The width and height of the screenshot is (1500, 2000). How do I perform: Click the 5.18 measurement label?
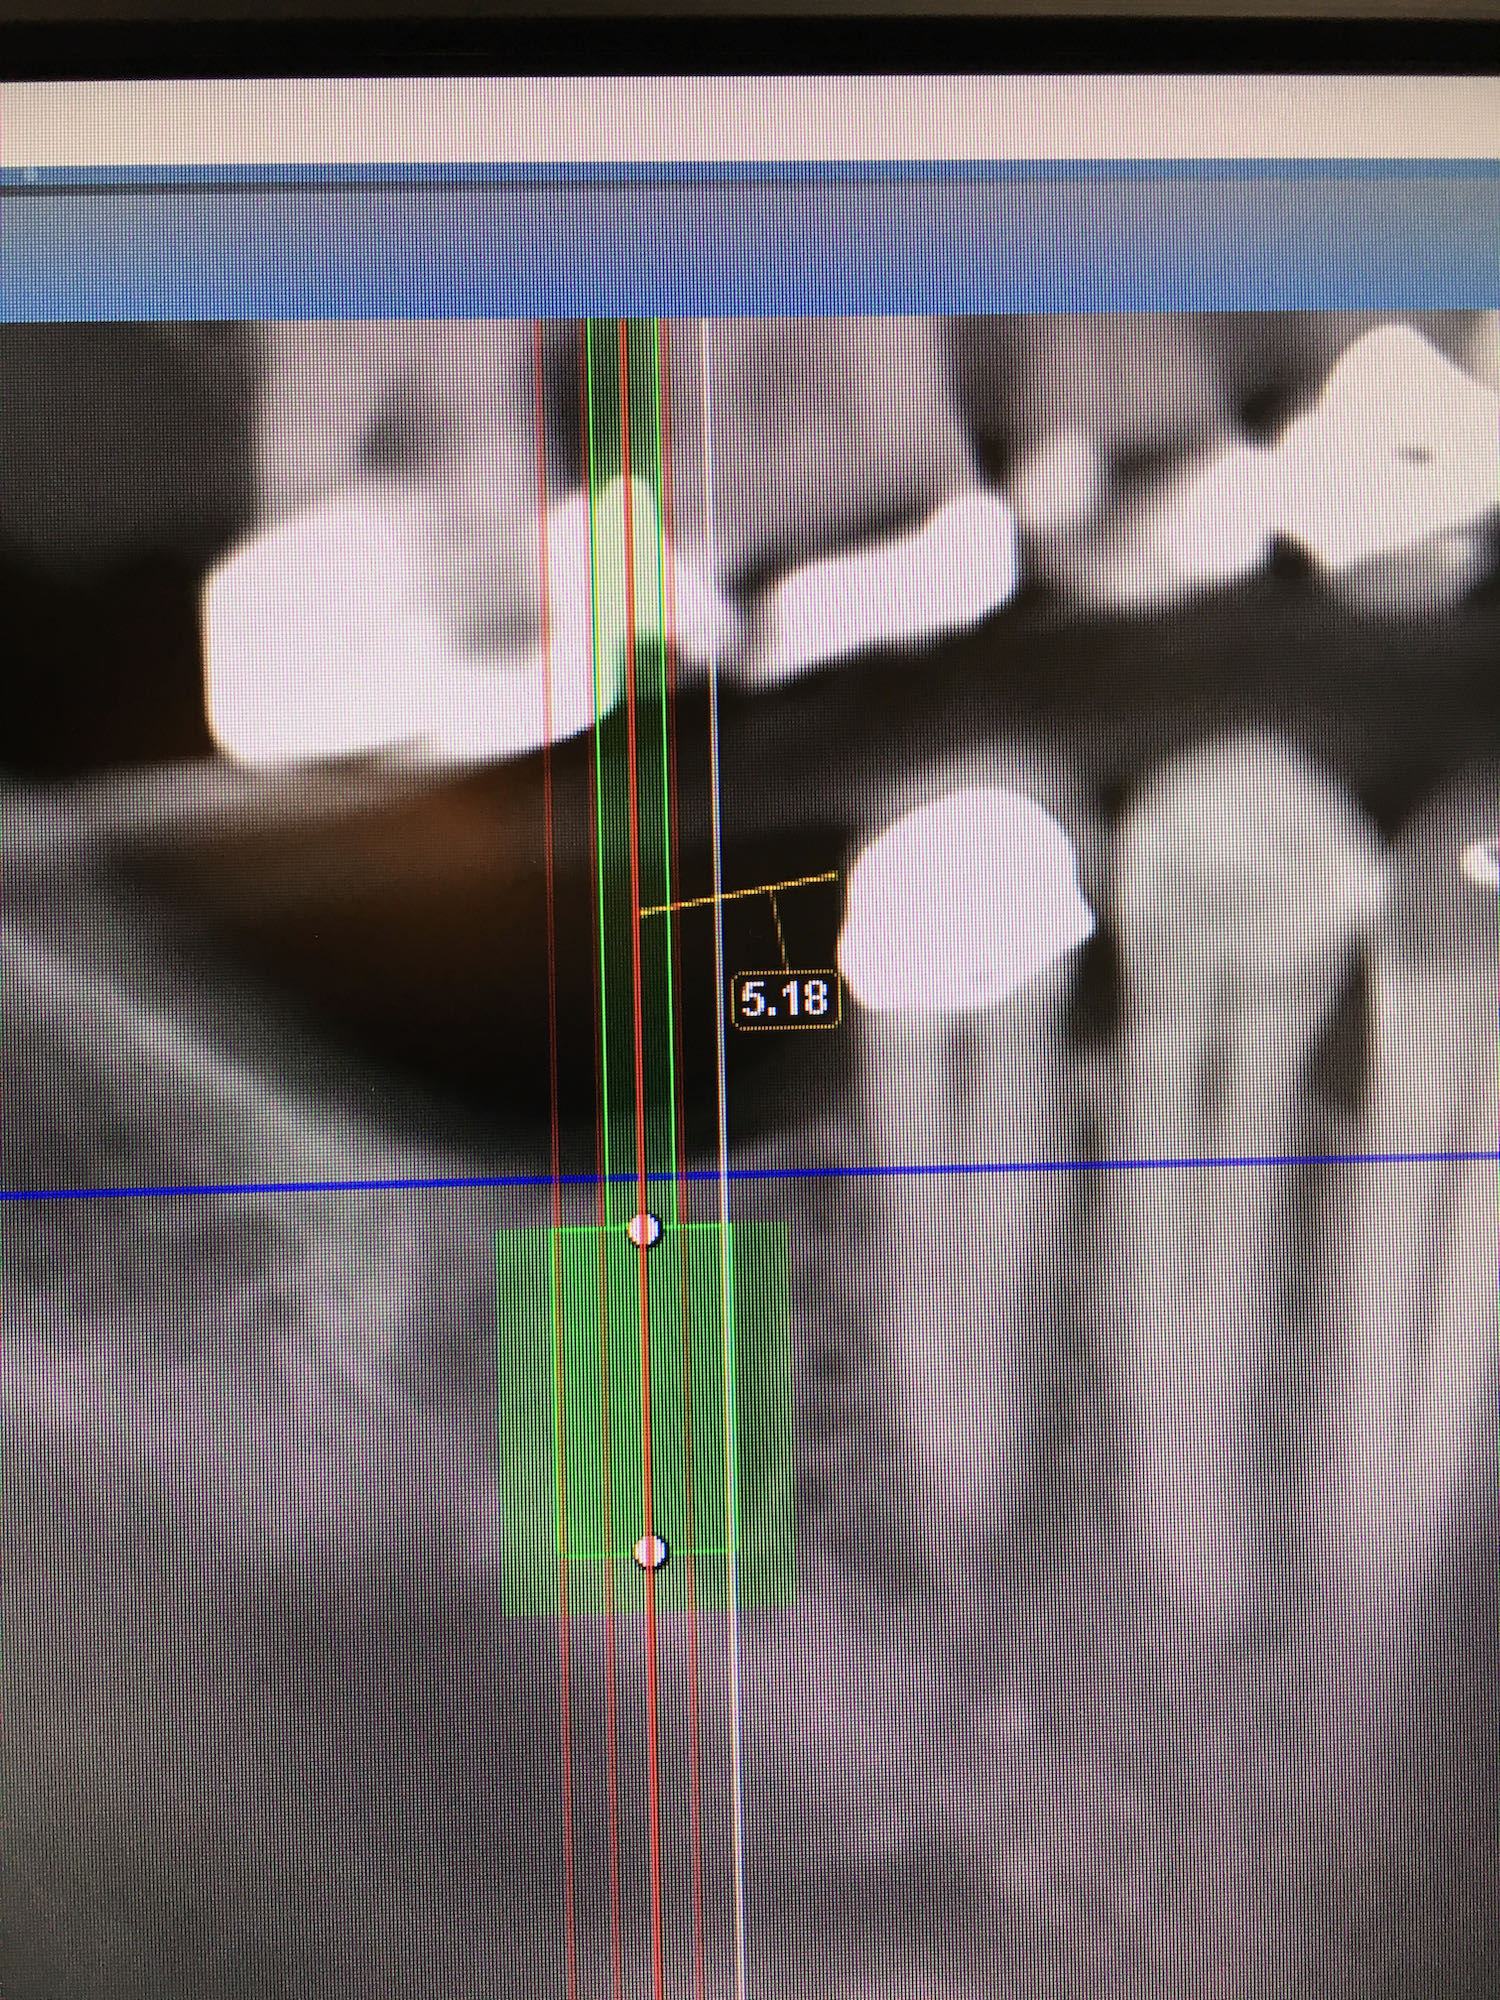coord(786,999)
